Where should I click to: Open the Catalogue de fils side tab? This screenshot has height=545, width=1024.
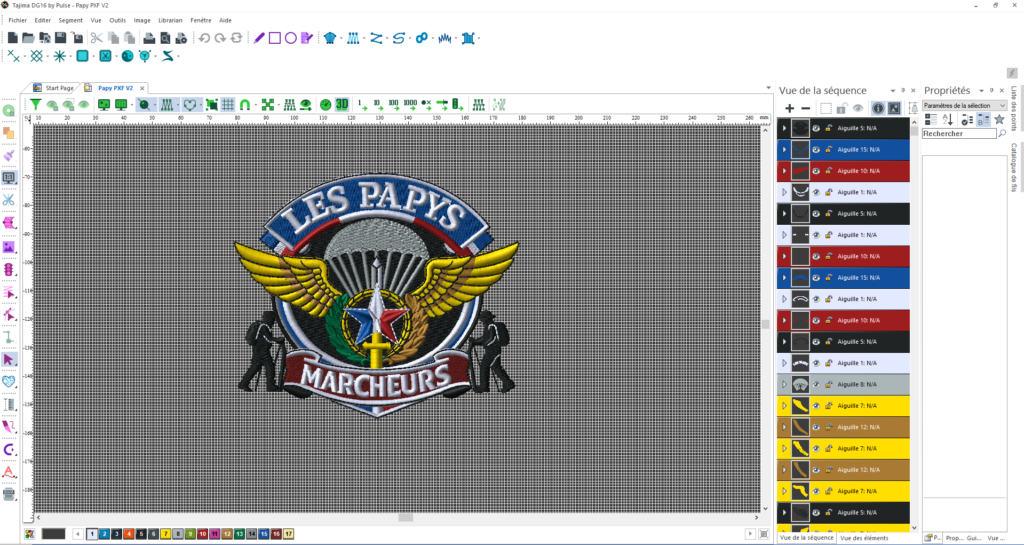pyautogui.click(x=1014, y=168)
